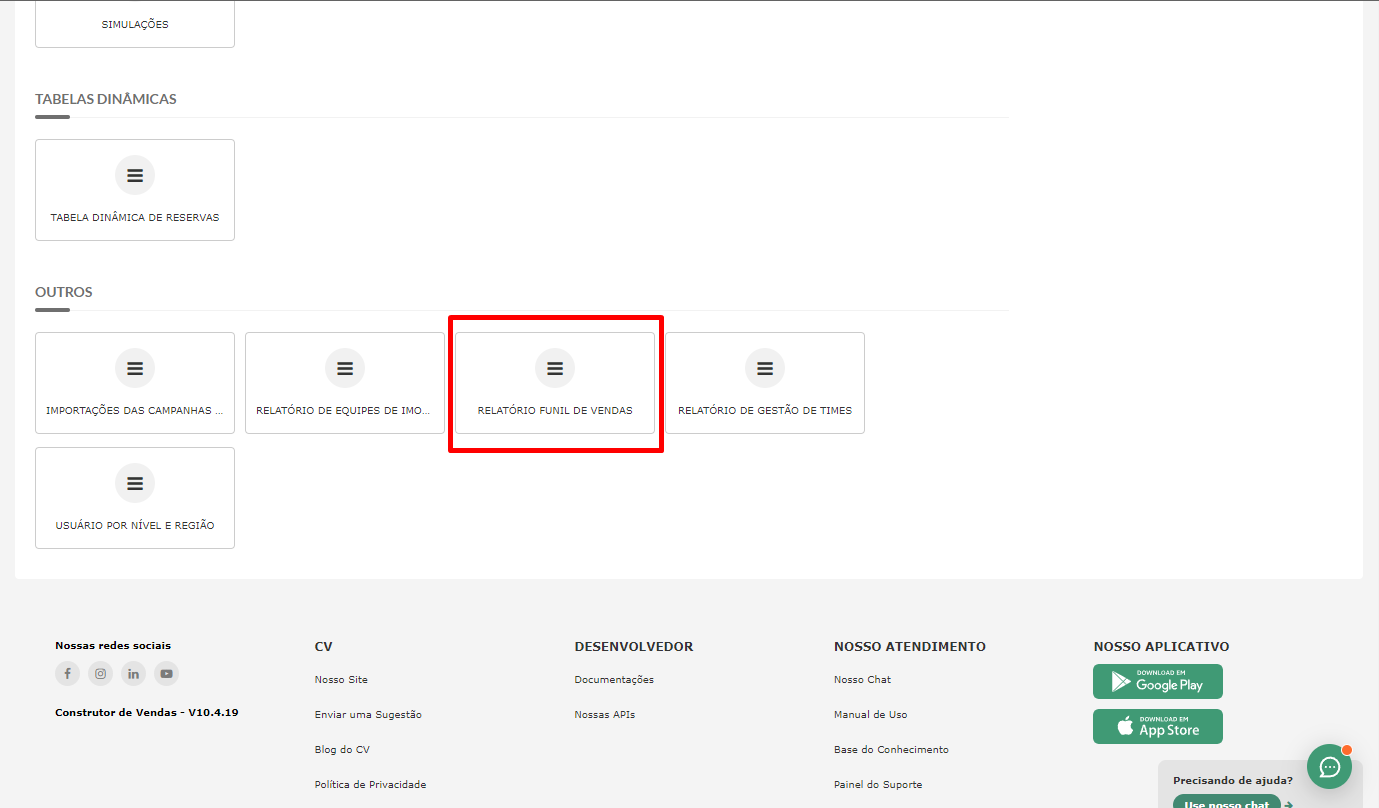
Task: Follow the Nosso Site link
Action: point(341,680)
